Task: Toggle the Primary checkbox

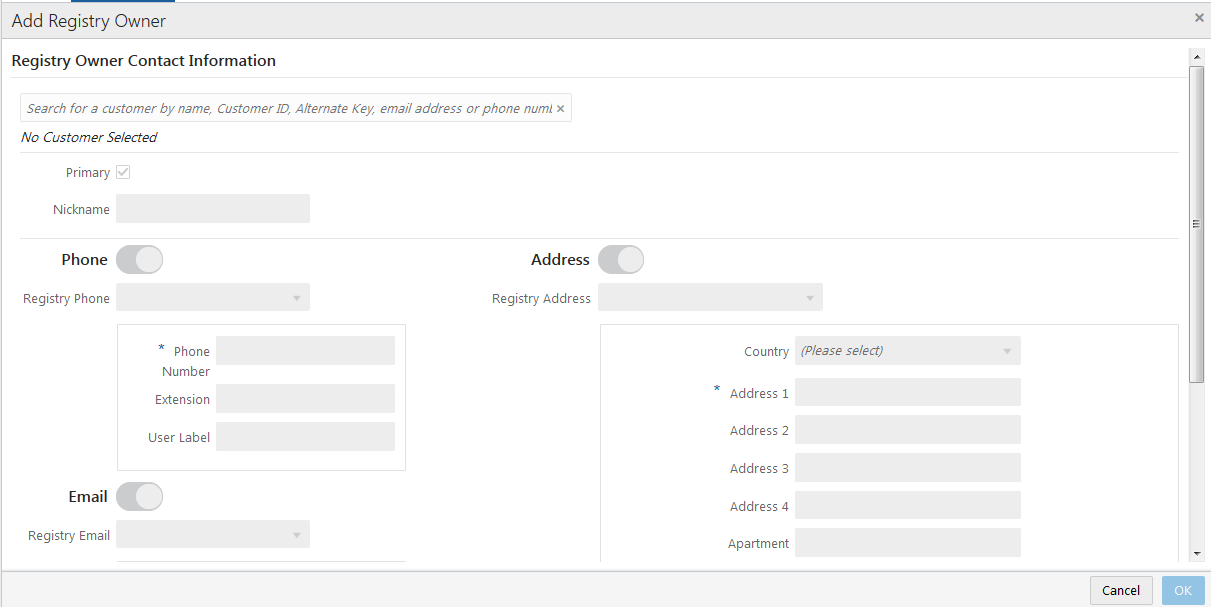Action: click(123, 172)
